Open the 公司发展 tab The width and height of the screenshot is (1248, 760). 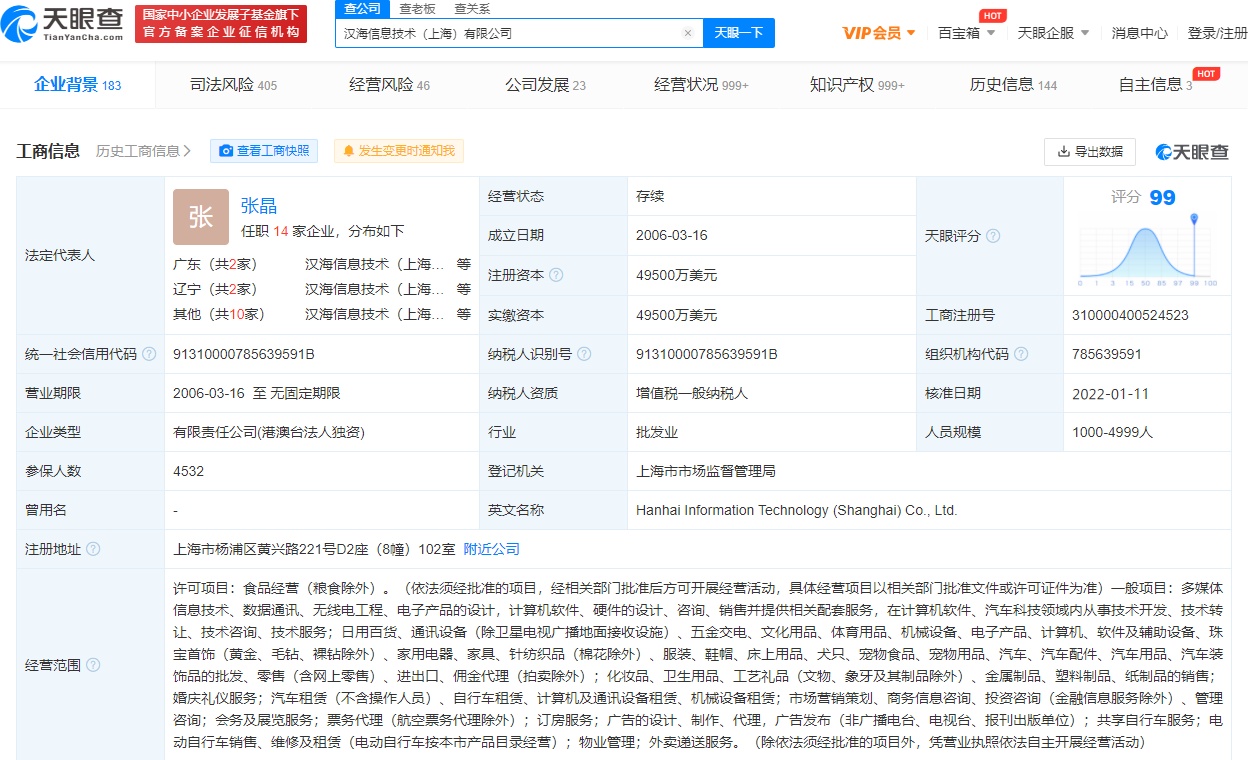coord(545,85)
